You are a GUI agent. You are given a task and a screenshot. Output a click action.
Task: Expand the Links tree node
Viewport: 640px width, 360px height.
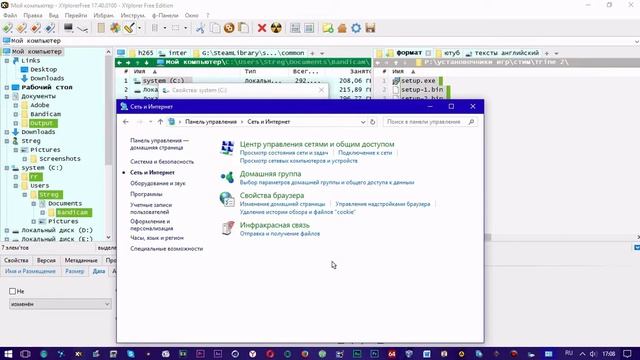pos(7,60)
